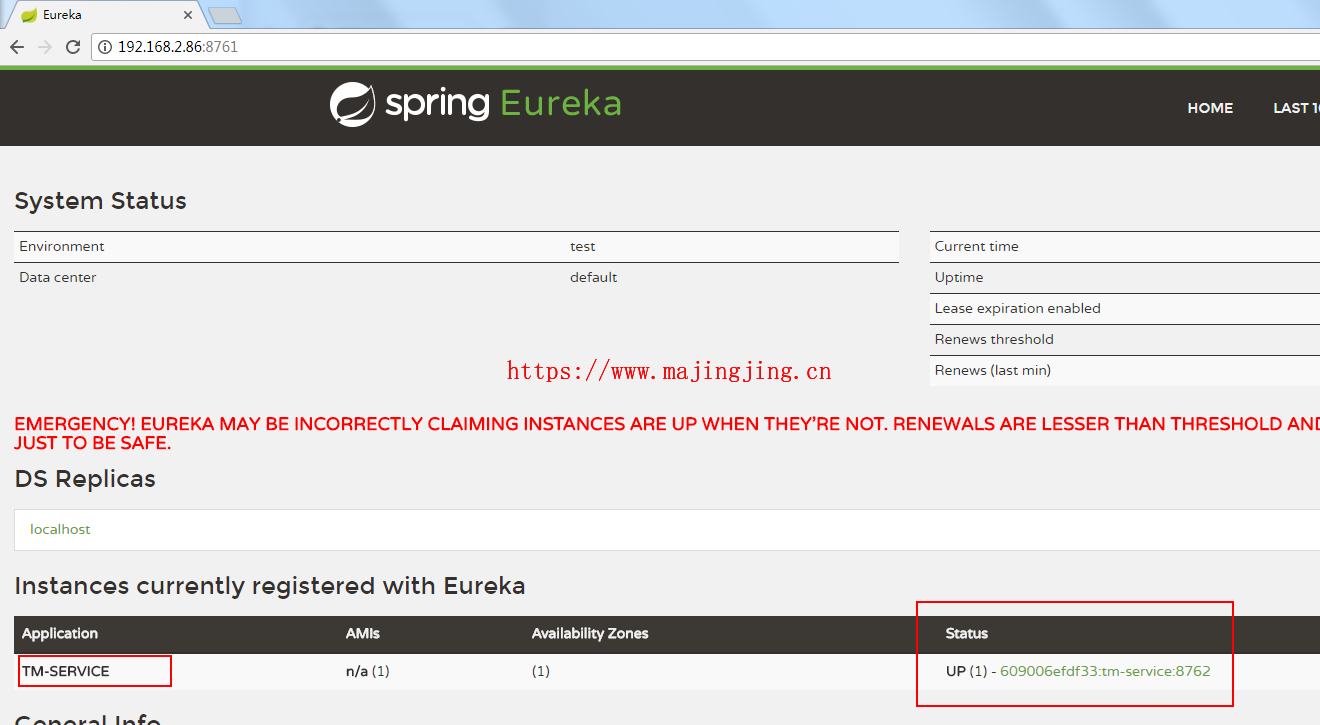Screen dimensions: 1320x725
Task: Click the Status column header
Action: (967, 633)
